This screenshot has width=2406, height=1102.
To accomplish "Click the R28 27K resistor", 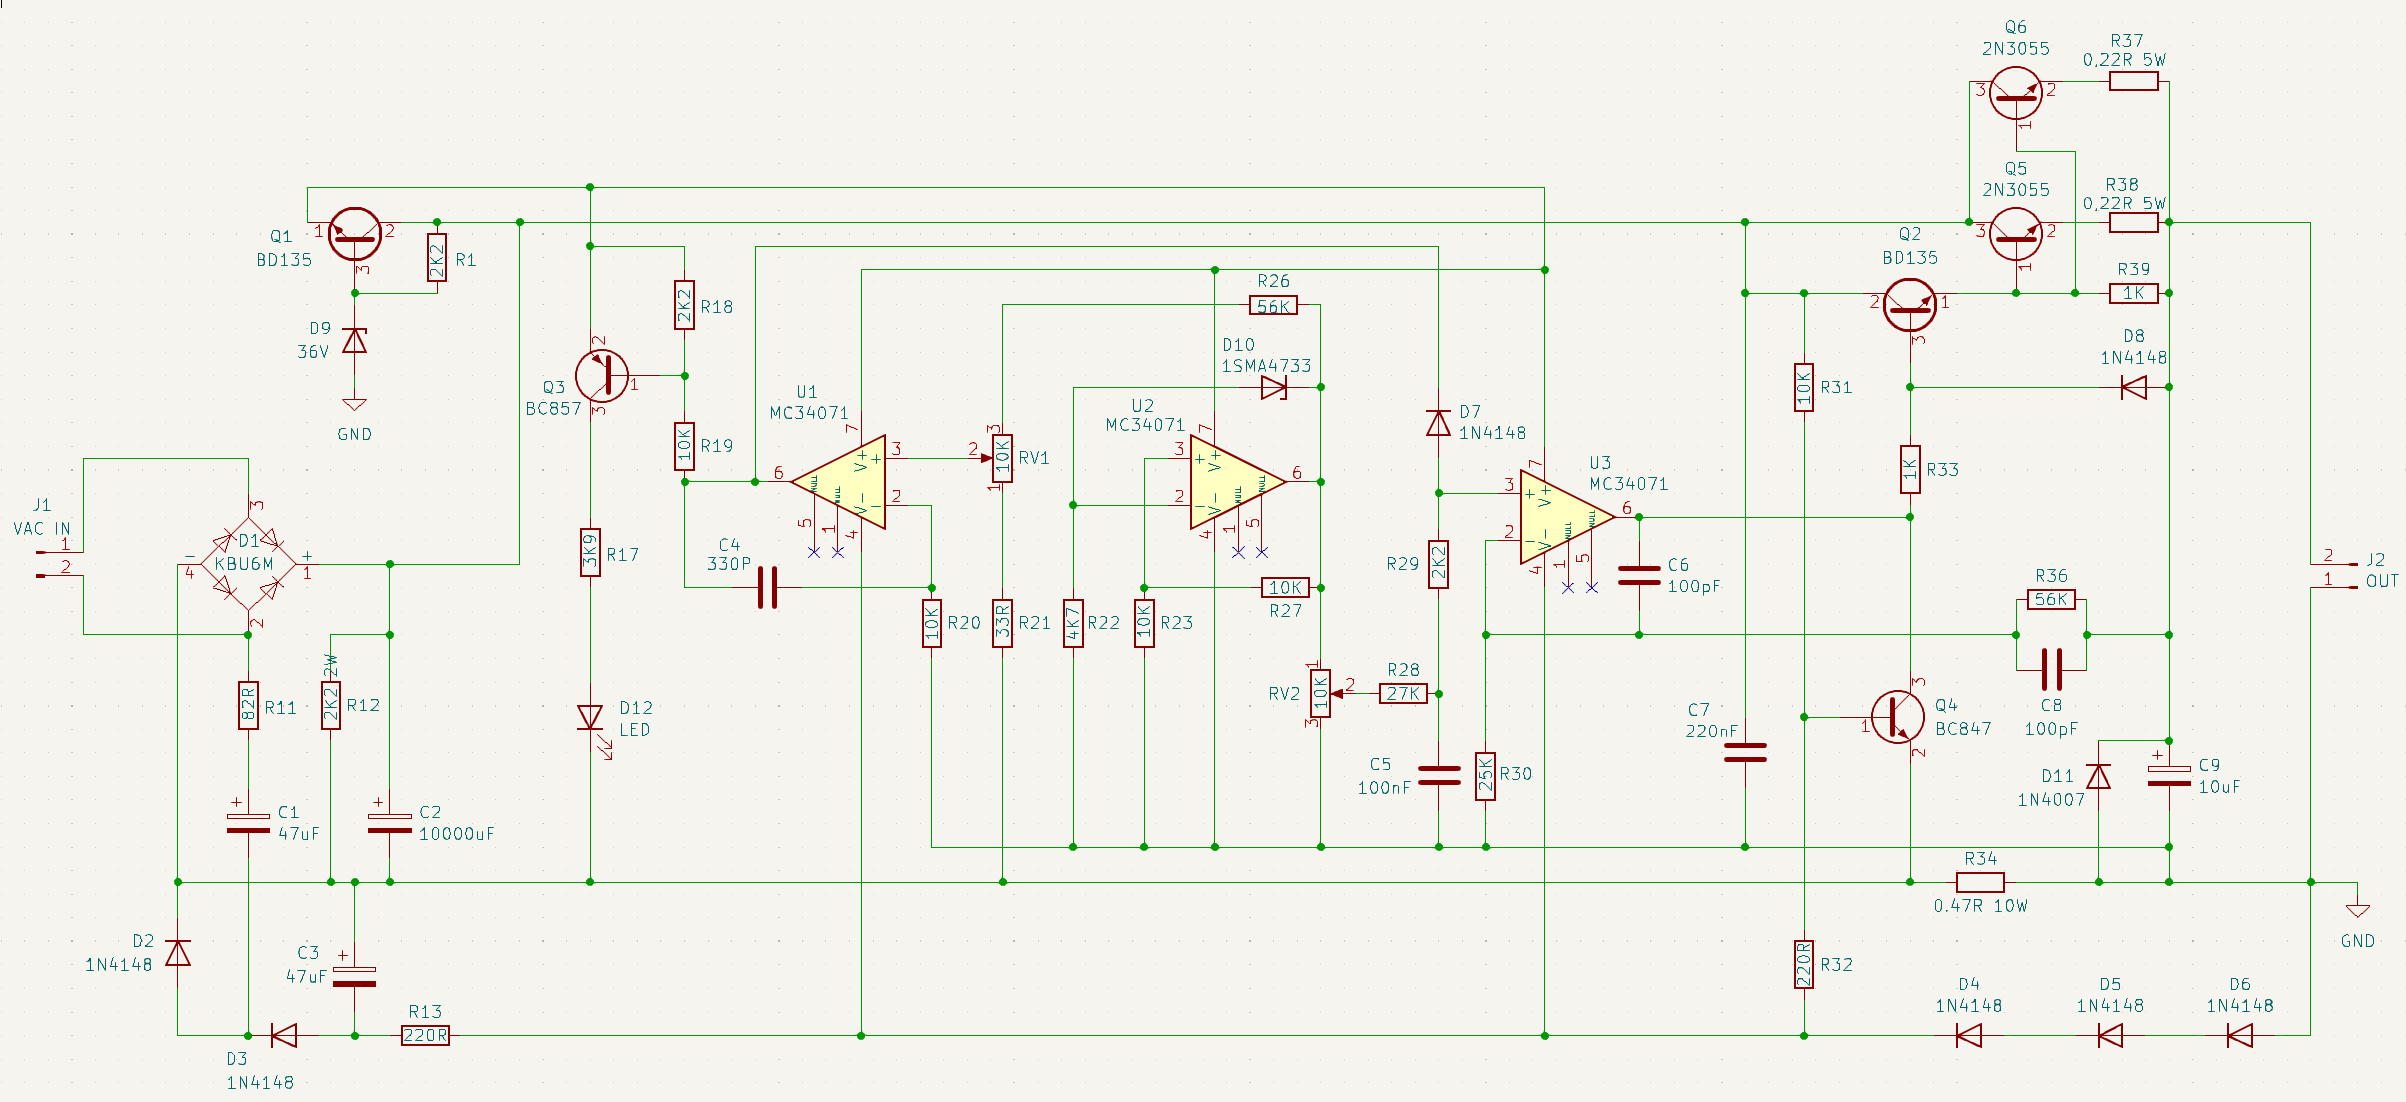I will [1403, 693].
